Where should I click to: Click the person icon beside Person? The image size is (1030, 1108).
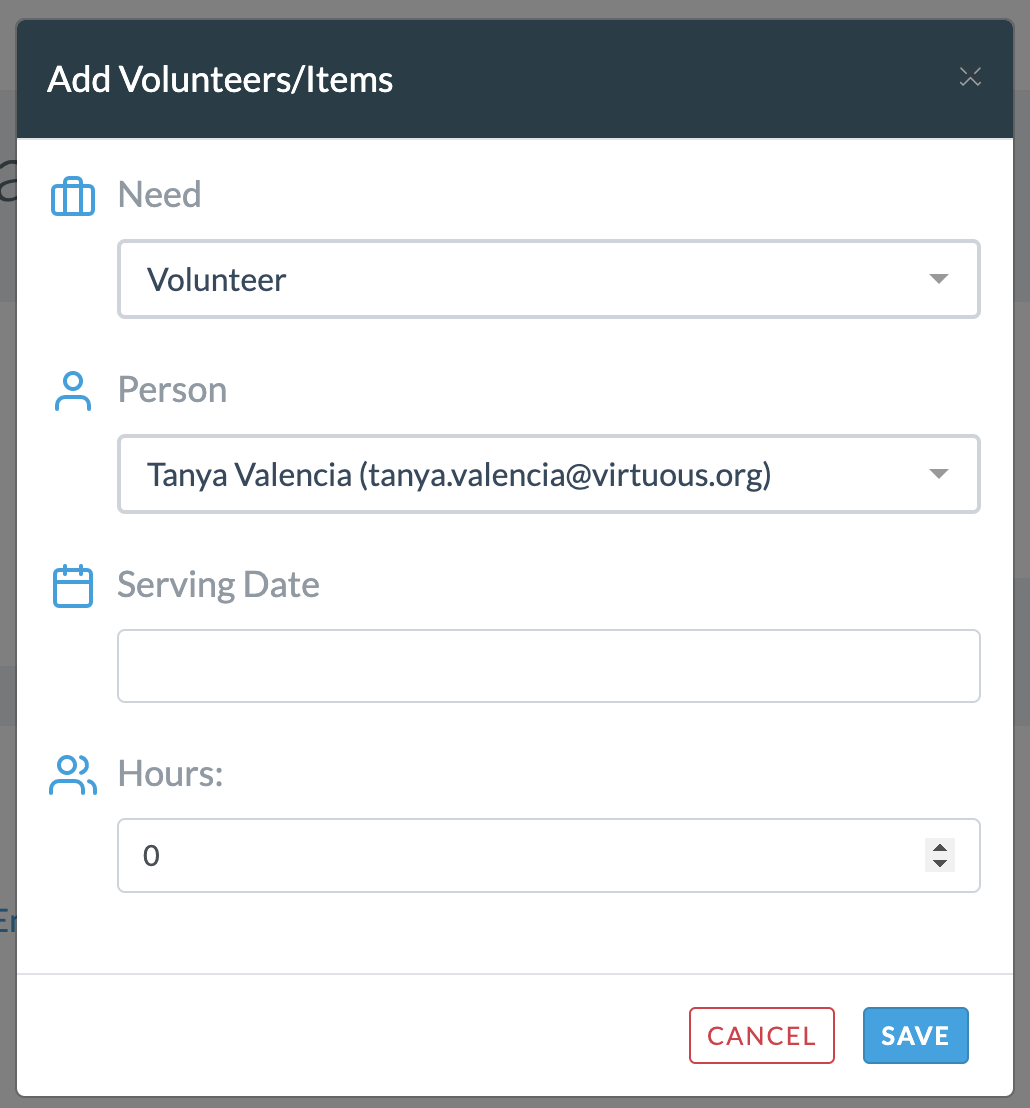73,391
